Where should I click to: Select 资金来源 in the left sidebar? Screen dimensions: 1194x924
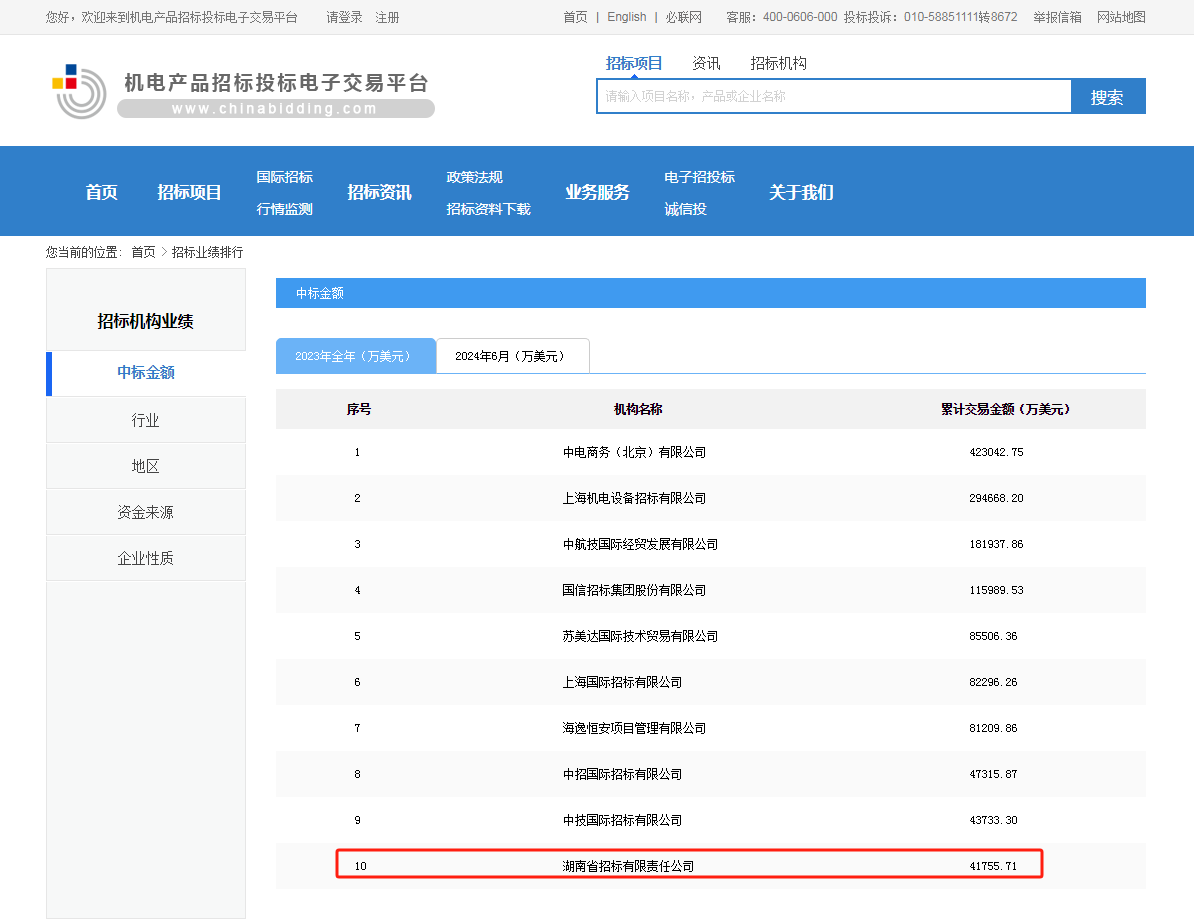pos(146,513)
